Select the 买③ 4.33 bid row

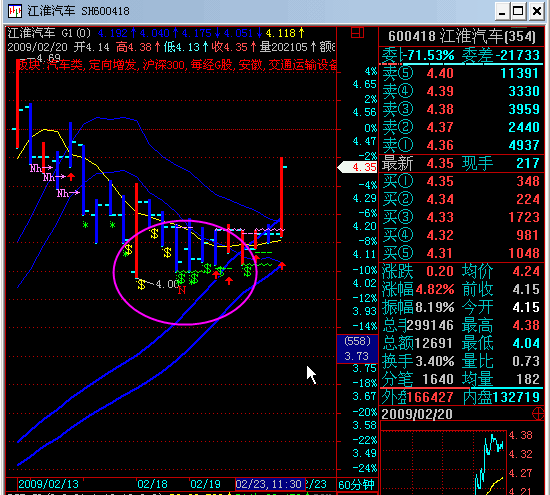tap(461, 217)
